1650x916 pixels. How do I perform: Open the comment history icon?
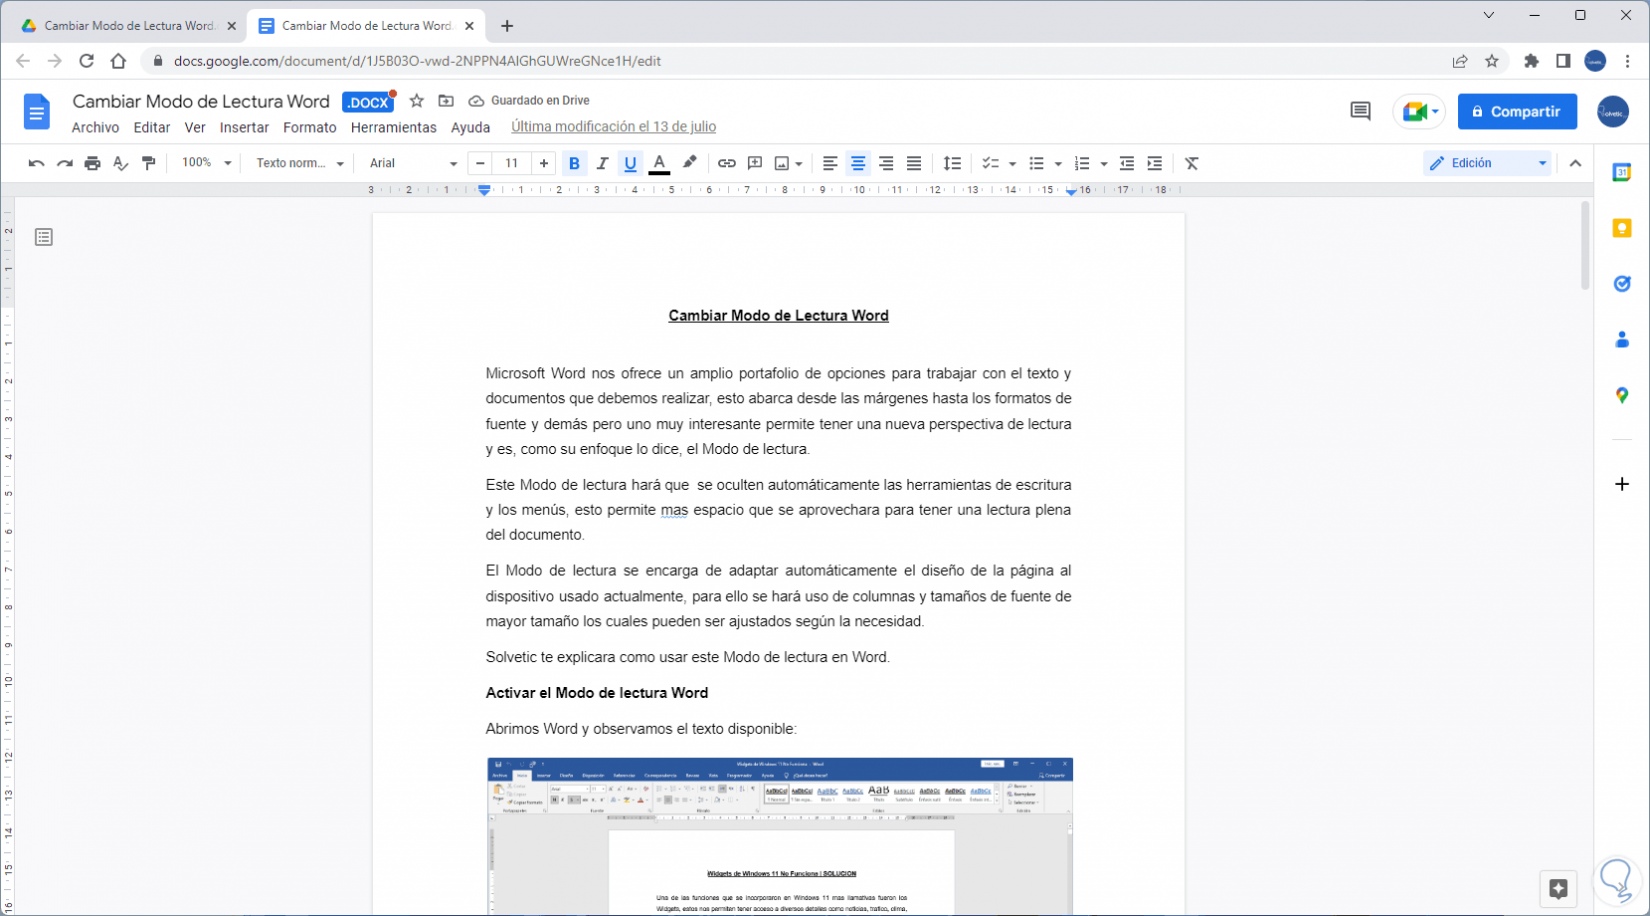1360,112
